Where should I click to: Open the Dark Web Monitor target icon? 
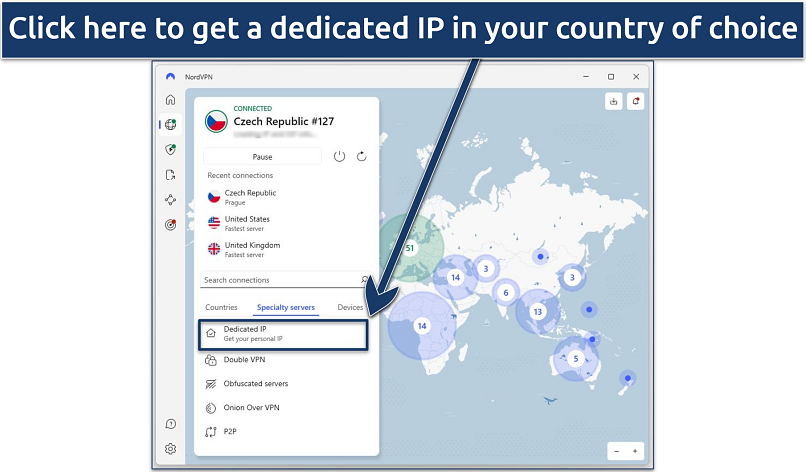coord(170,225)
